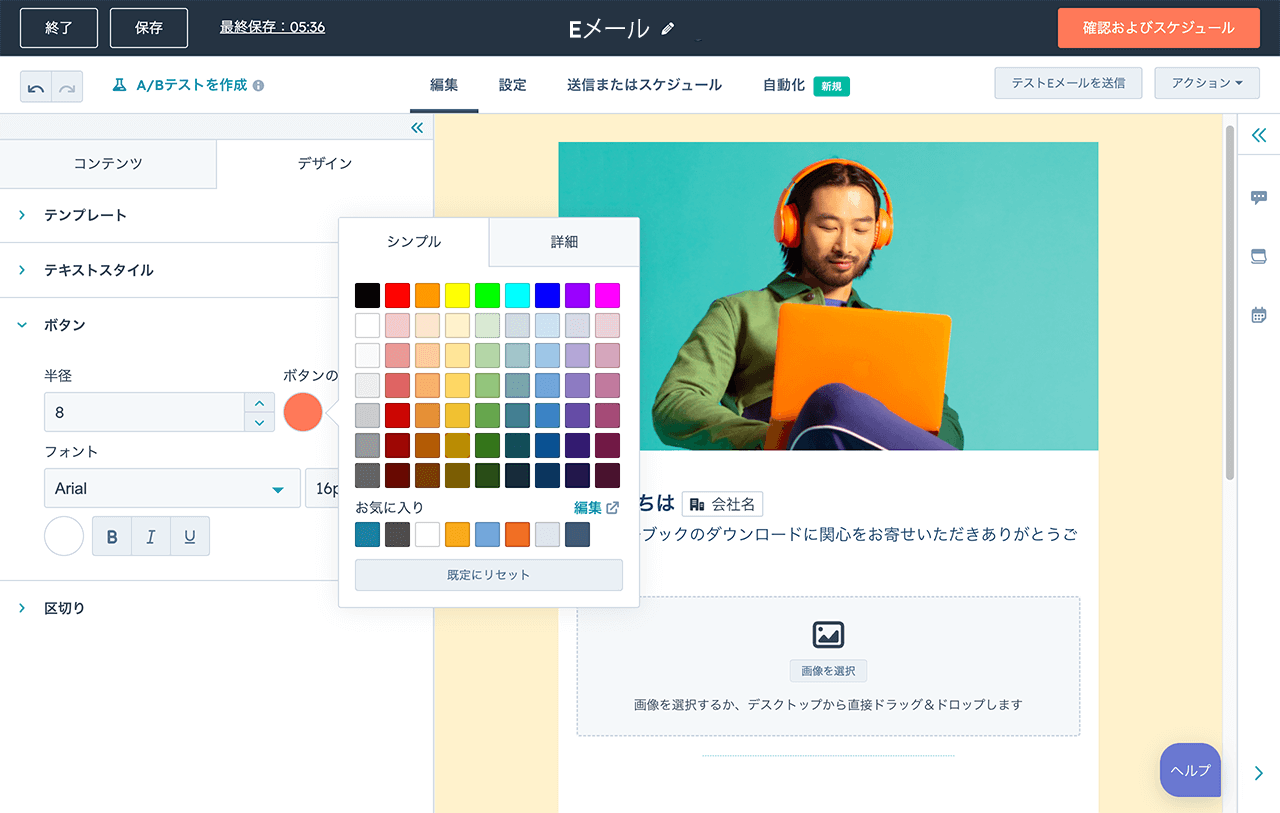Pick the orange-red favorite color swatch
The width and height of the screenshot is (1280, 813).
(518, 535)
